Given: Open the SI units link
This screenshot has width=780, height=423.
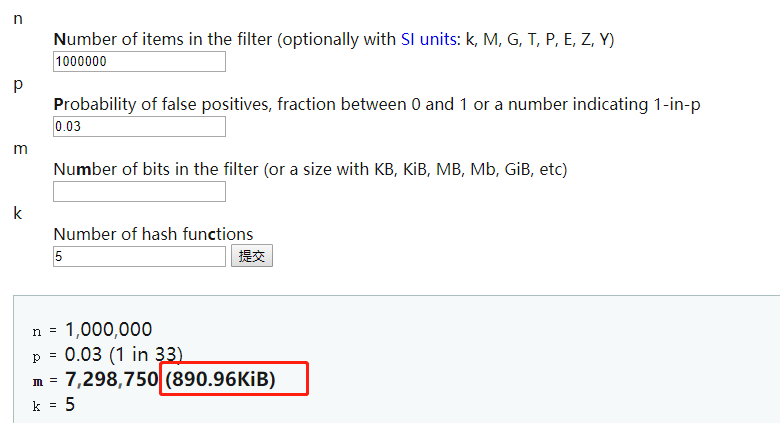Looking at the screenshot, I should tap(429, 39).
